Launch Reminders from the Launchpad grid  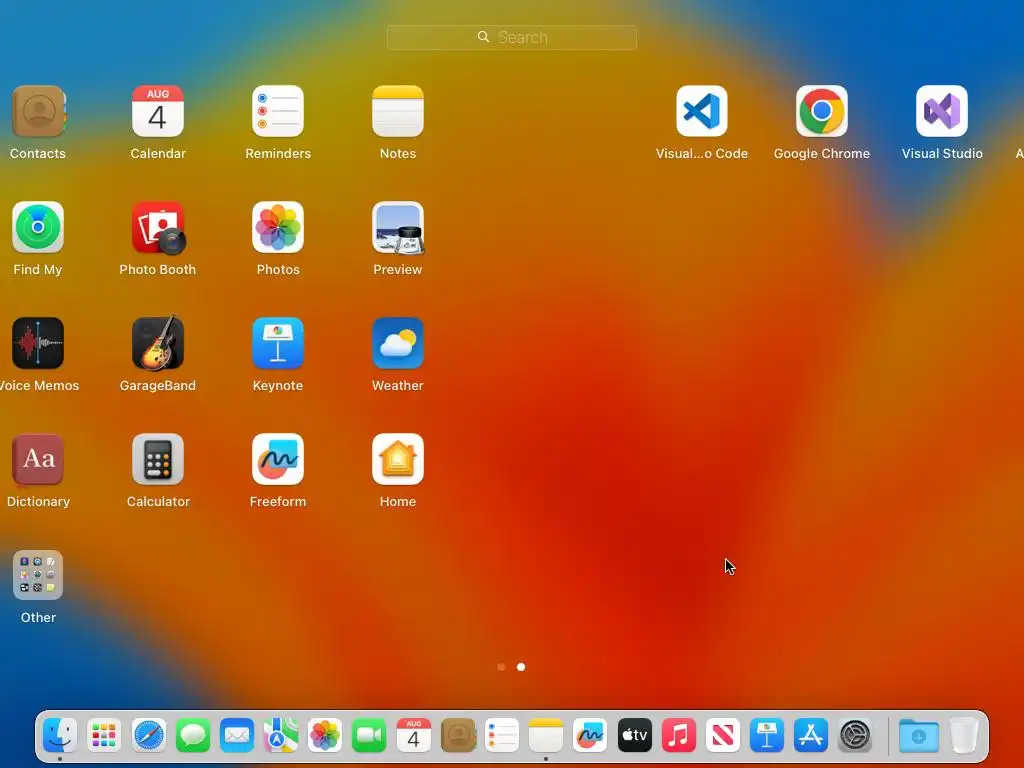point(278,111)
